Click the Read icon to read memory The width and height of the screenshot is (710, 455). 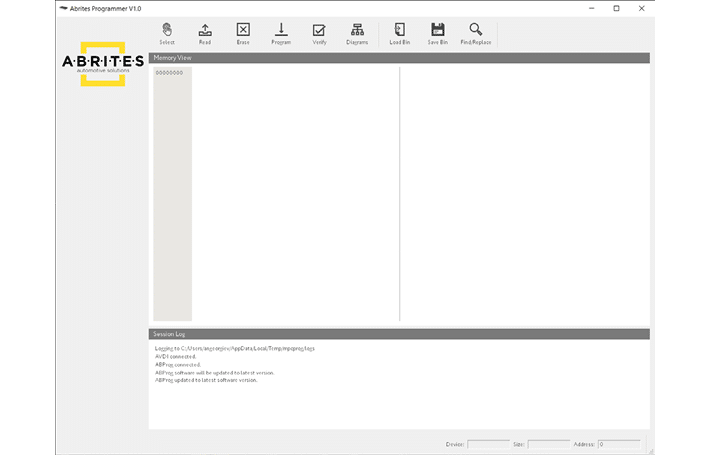(x=205, y=33)
